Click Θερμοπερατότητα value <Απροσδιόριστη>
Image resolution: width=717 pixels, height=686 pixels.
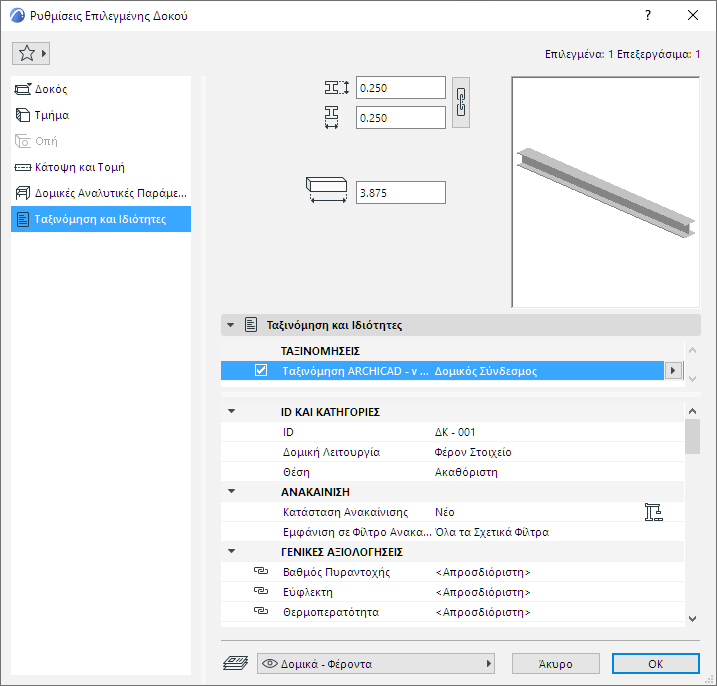(x=483, y=612)
